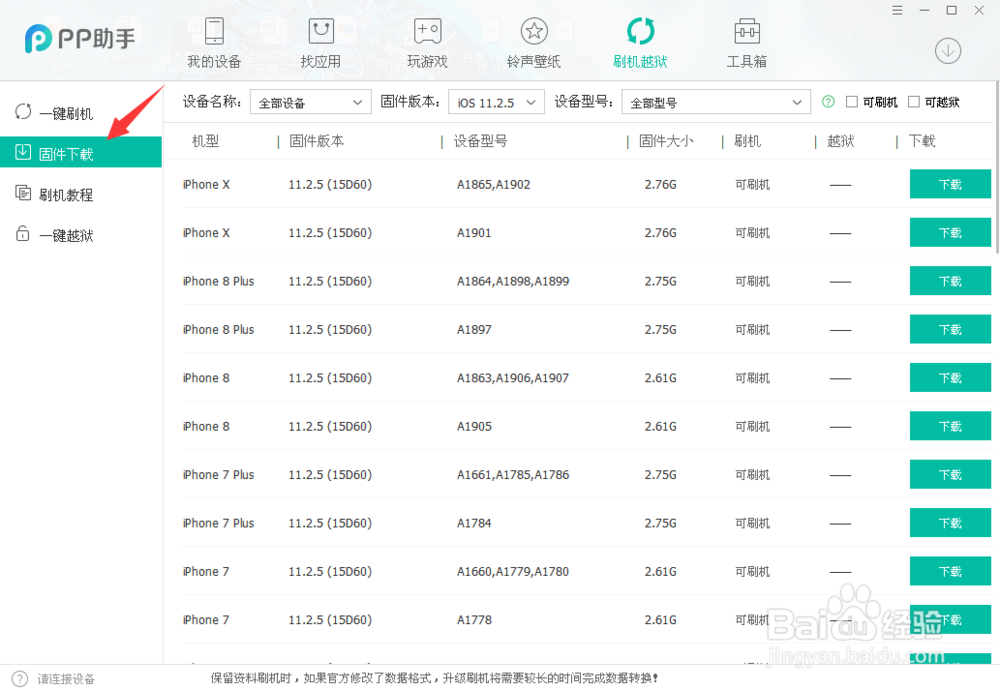Screen dimensions: 1000x690
Task: Download firmware for iPhone 7 Plus A1784
Action: tap(950, 524)
